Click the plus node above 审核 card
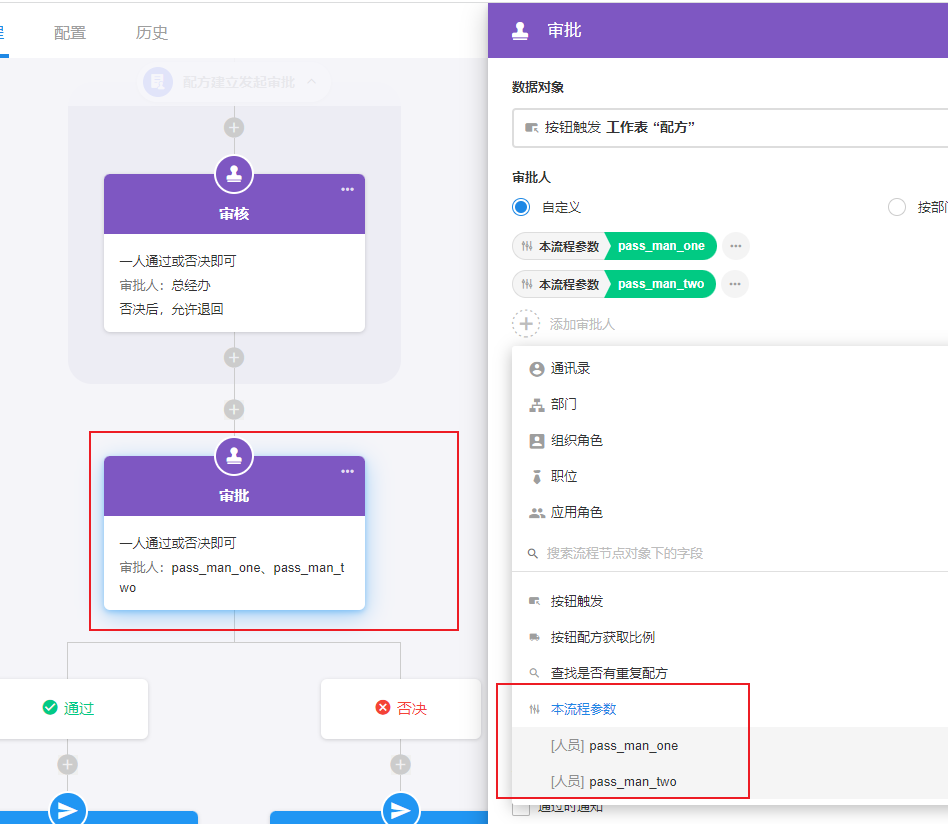948x824 pixels. tap(234, 128)
